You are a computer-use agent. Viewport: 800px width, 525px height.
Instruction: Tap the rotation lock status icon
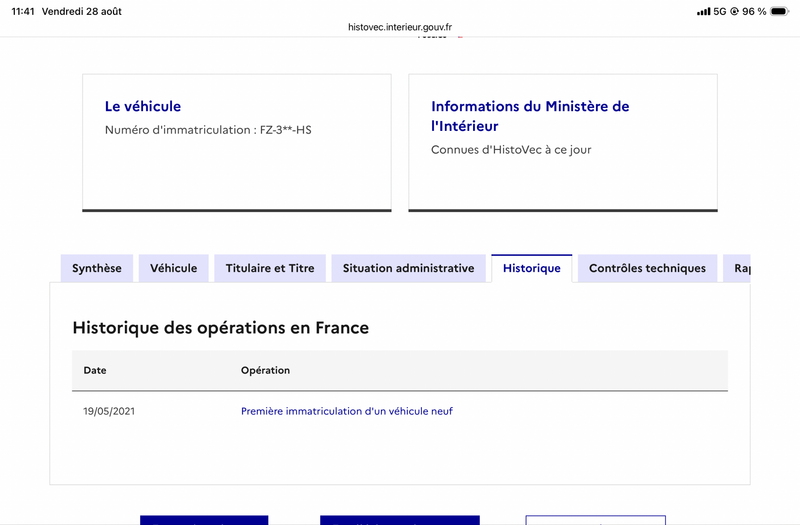click(x=734, y=11)
